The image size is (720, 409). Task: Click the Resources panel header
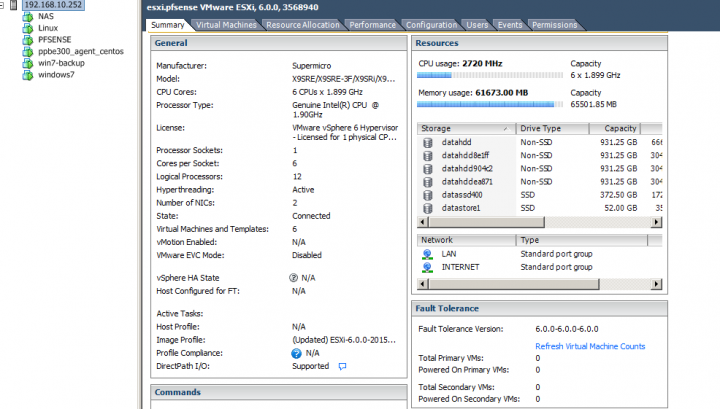[540, 43]
